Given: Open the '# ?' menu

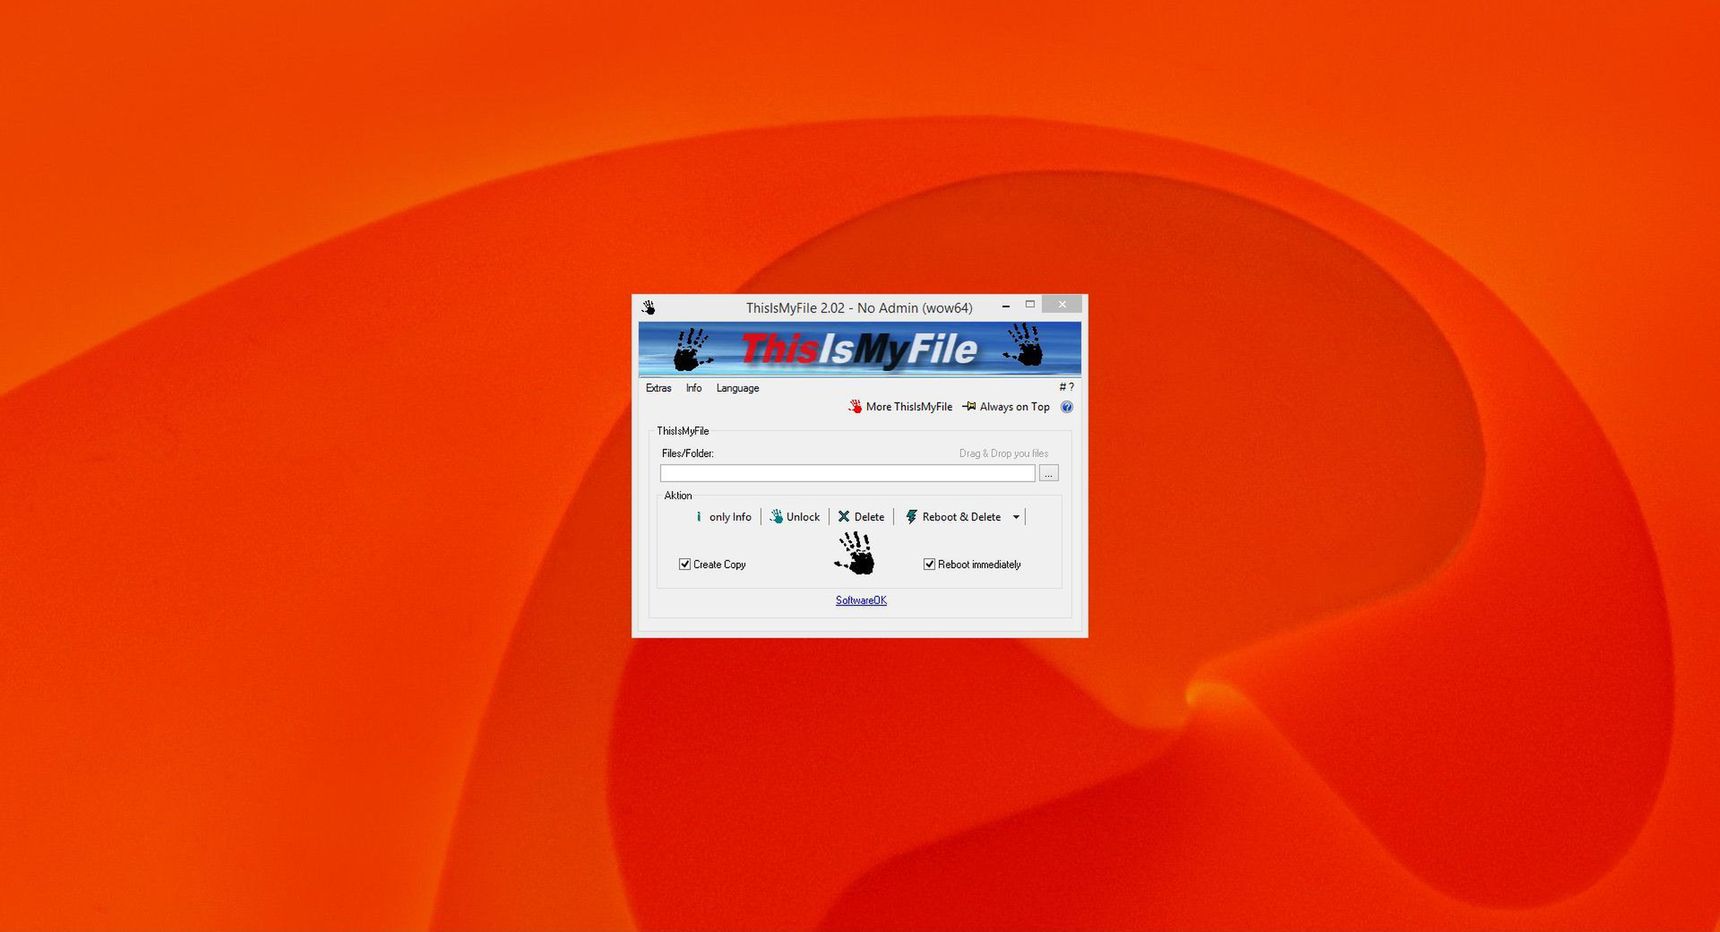Looking at the screenshot, I should (1066, 387).
